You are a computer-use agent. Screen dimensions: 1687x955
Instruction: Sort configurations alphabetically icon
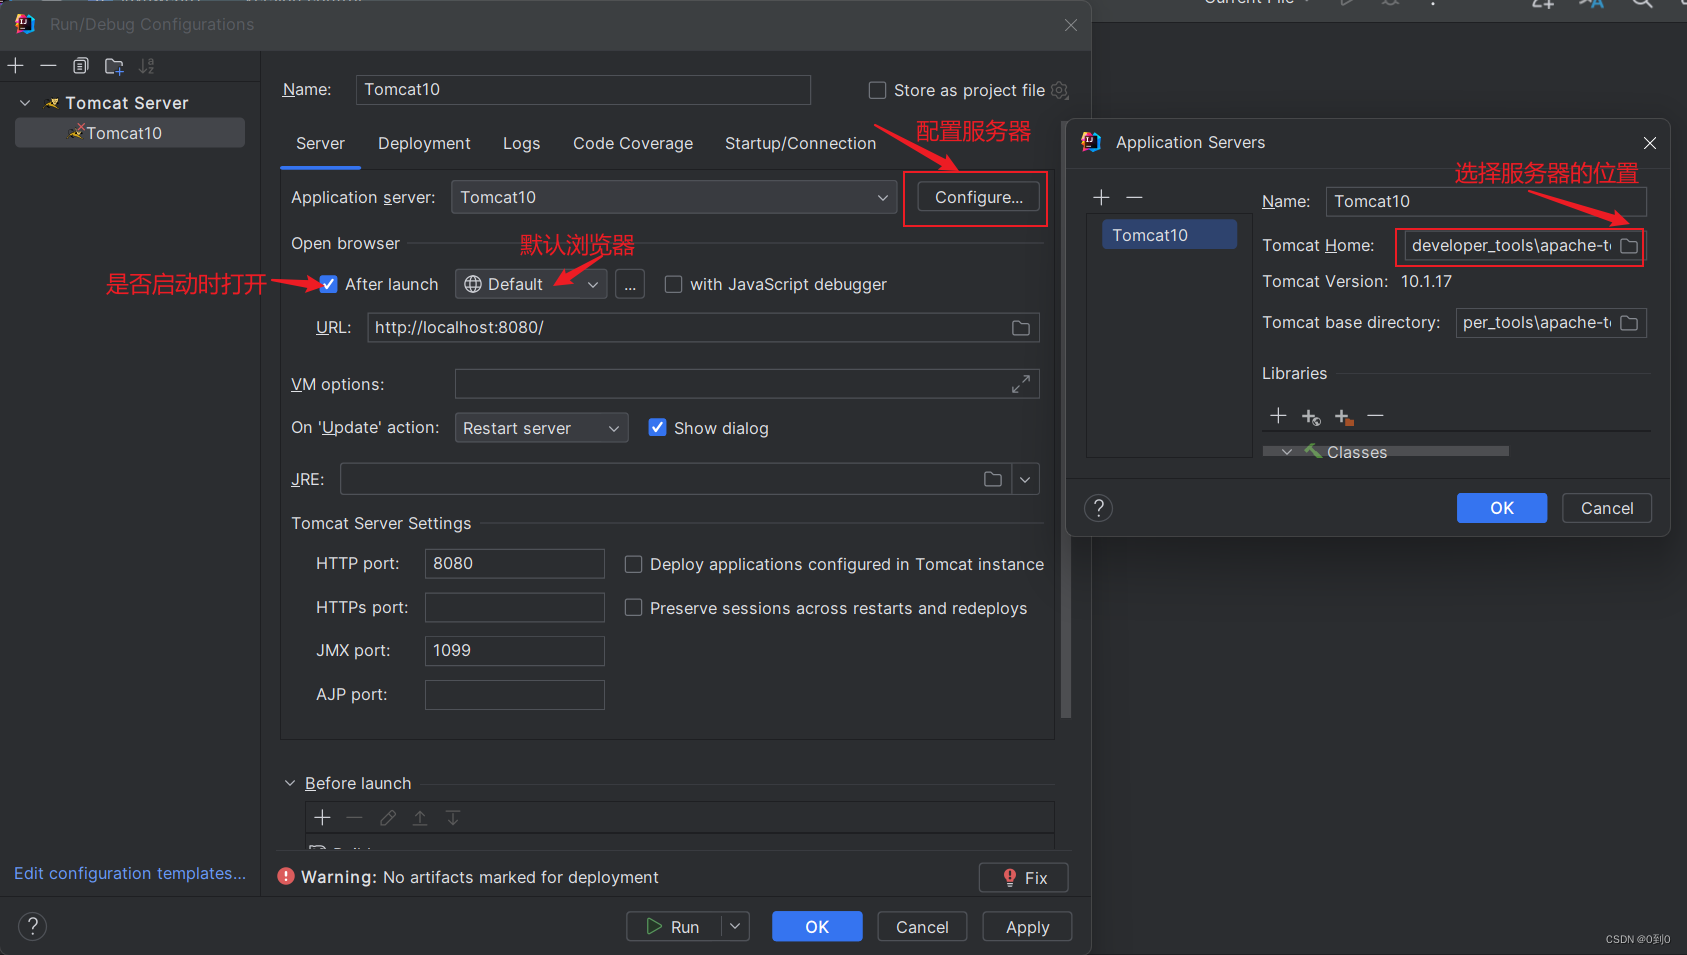click(147, 66)
